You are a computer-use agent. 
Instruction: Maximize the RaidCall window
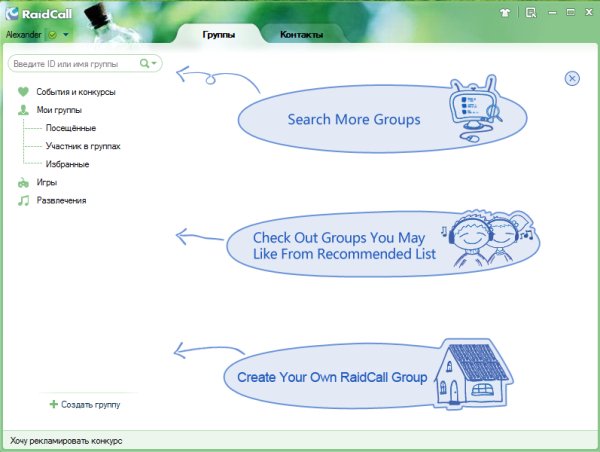coord(571,13)
